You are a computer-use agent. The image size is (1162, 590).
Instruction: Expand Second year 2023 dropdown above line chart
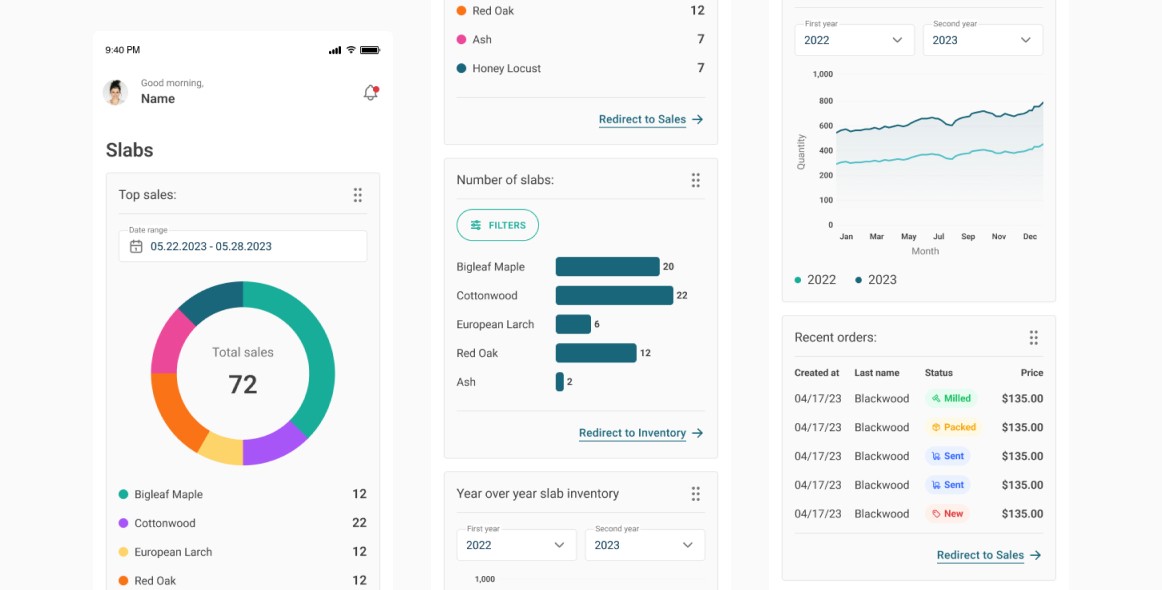983,40
